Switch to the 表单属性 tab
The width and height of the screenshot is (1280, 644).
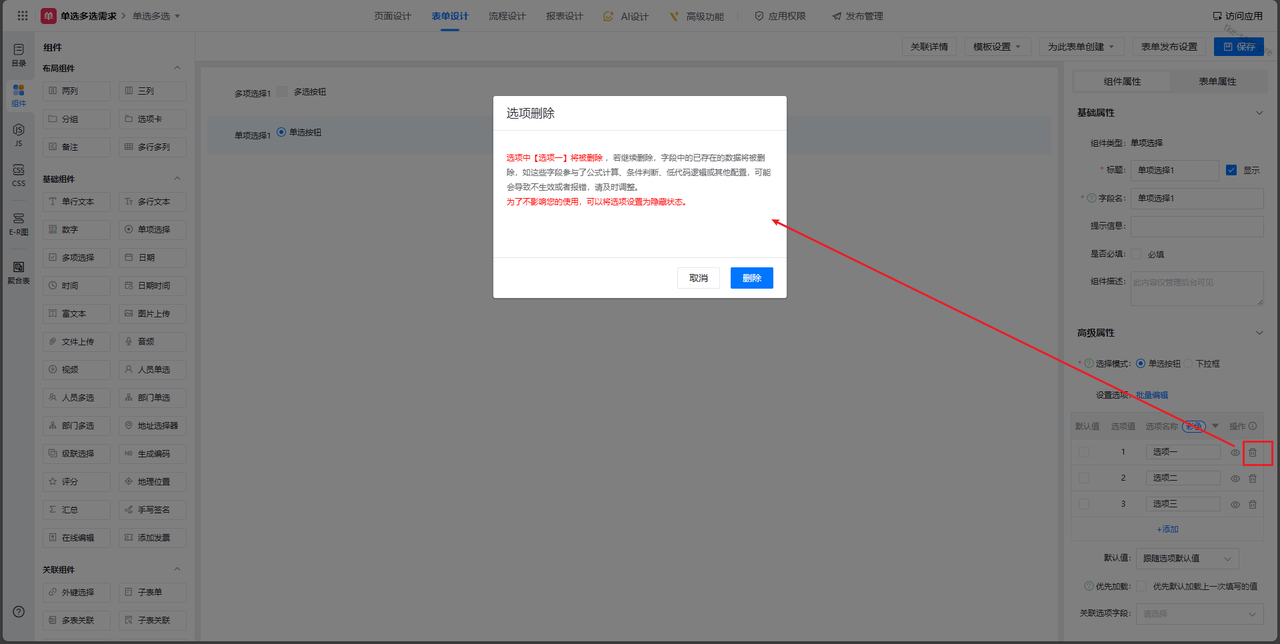point(1217,81)
